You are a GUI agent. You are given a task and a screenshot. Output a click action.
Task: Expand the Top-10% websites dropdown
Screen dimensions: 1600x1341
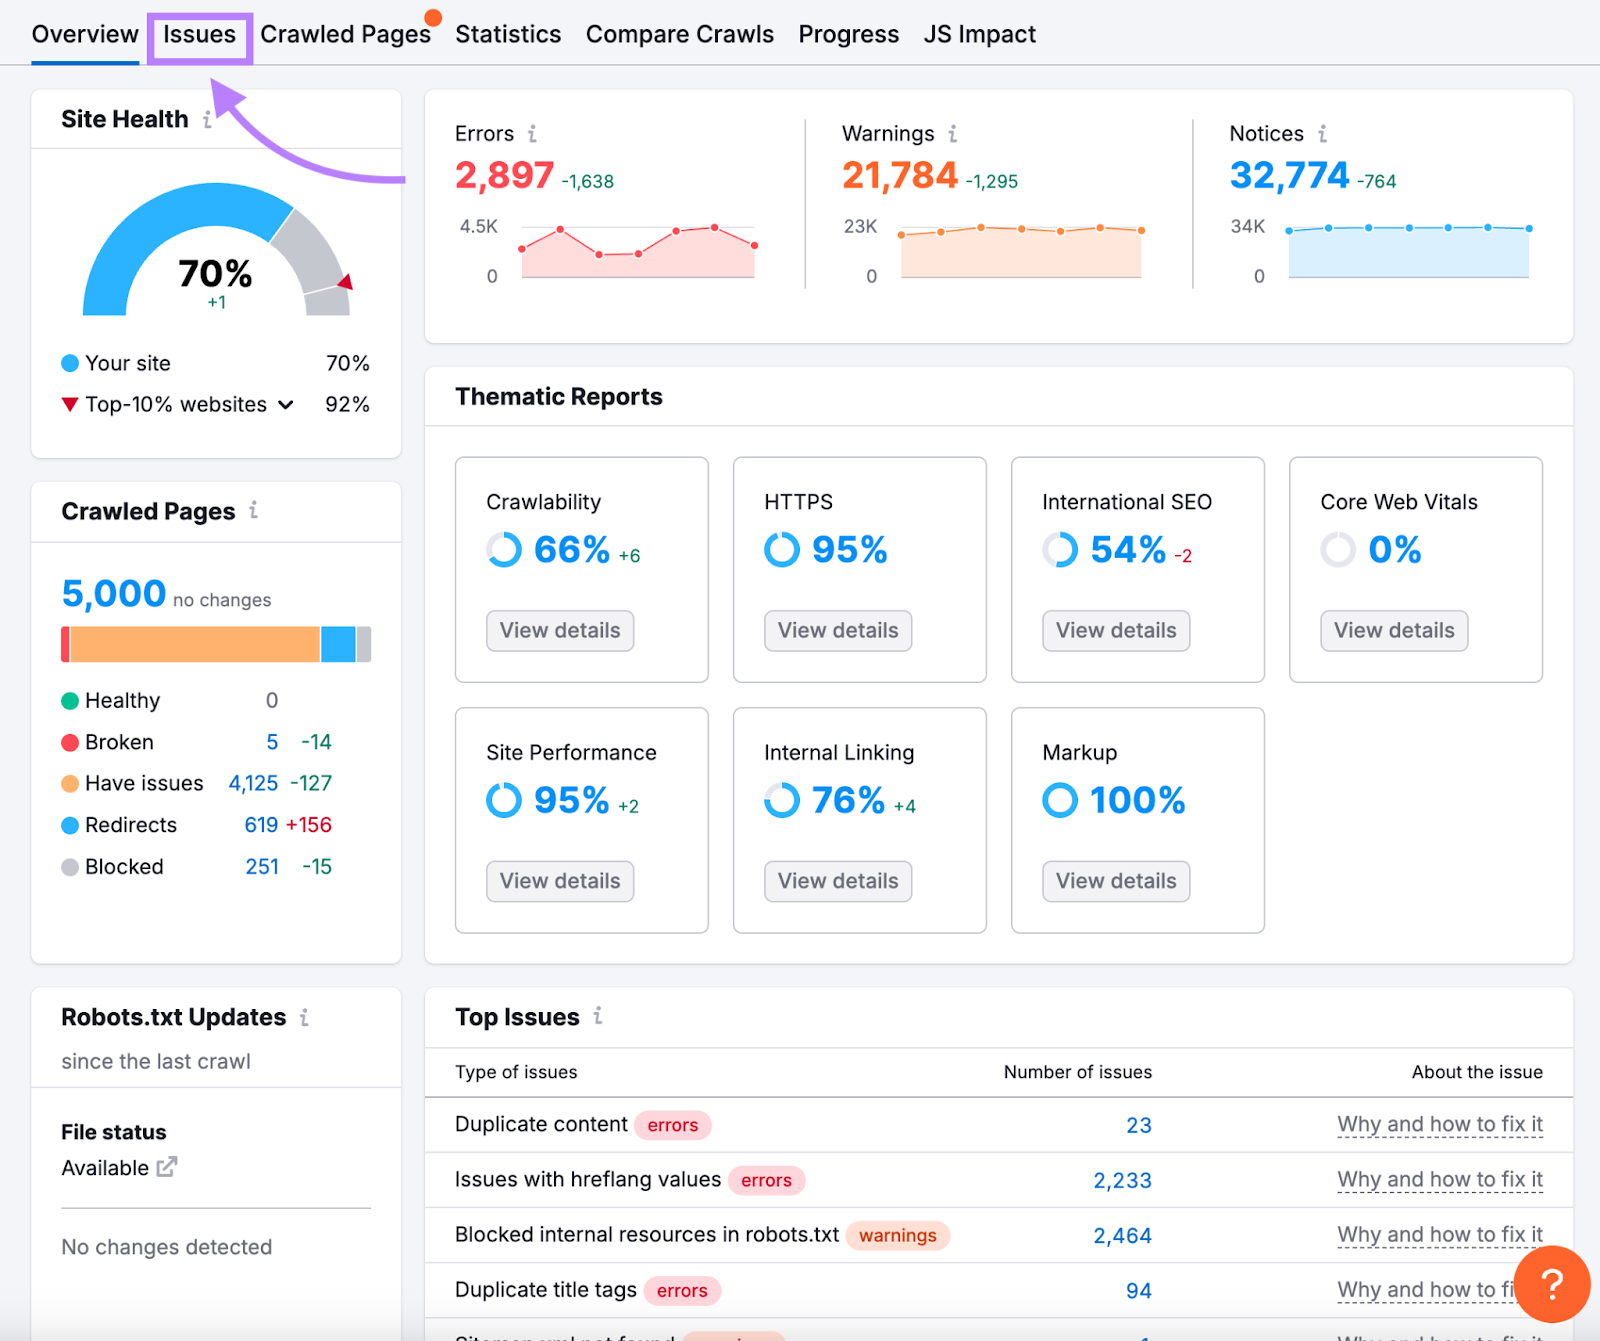pos(286,405)
